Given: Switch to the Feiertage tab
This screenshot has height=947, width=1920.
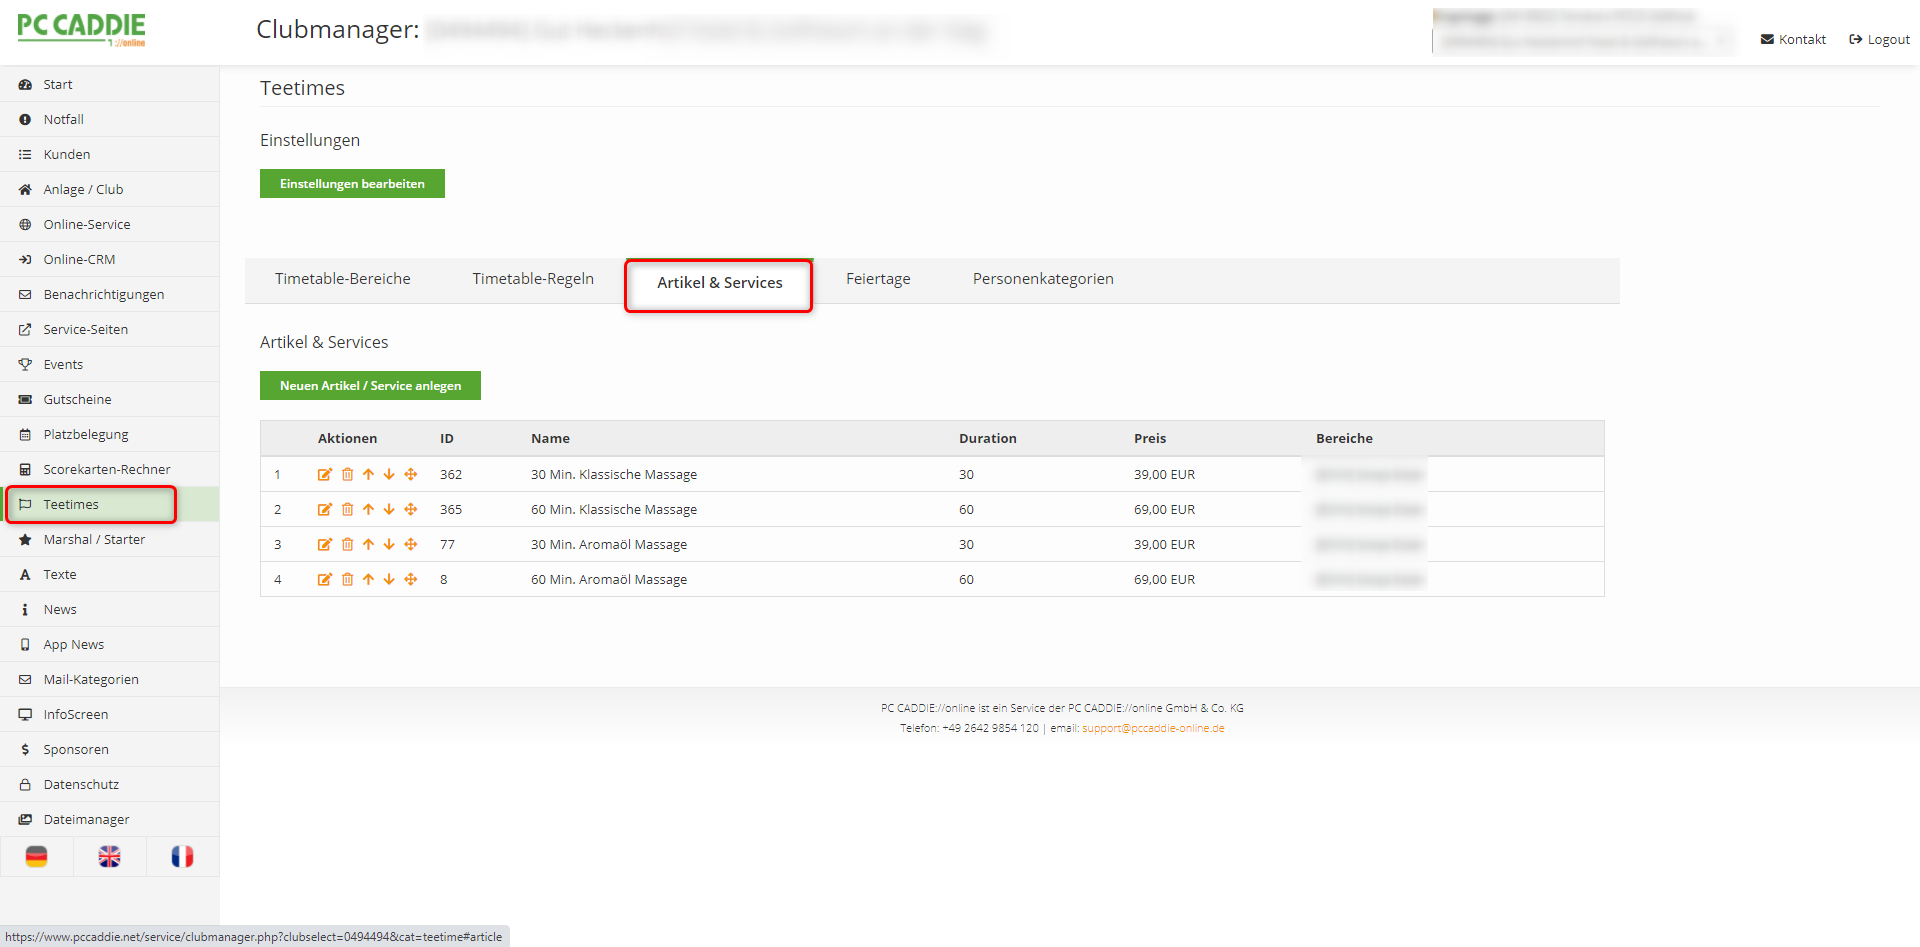Looking at the screenshot, I should (877, 279).
